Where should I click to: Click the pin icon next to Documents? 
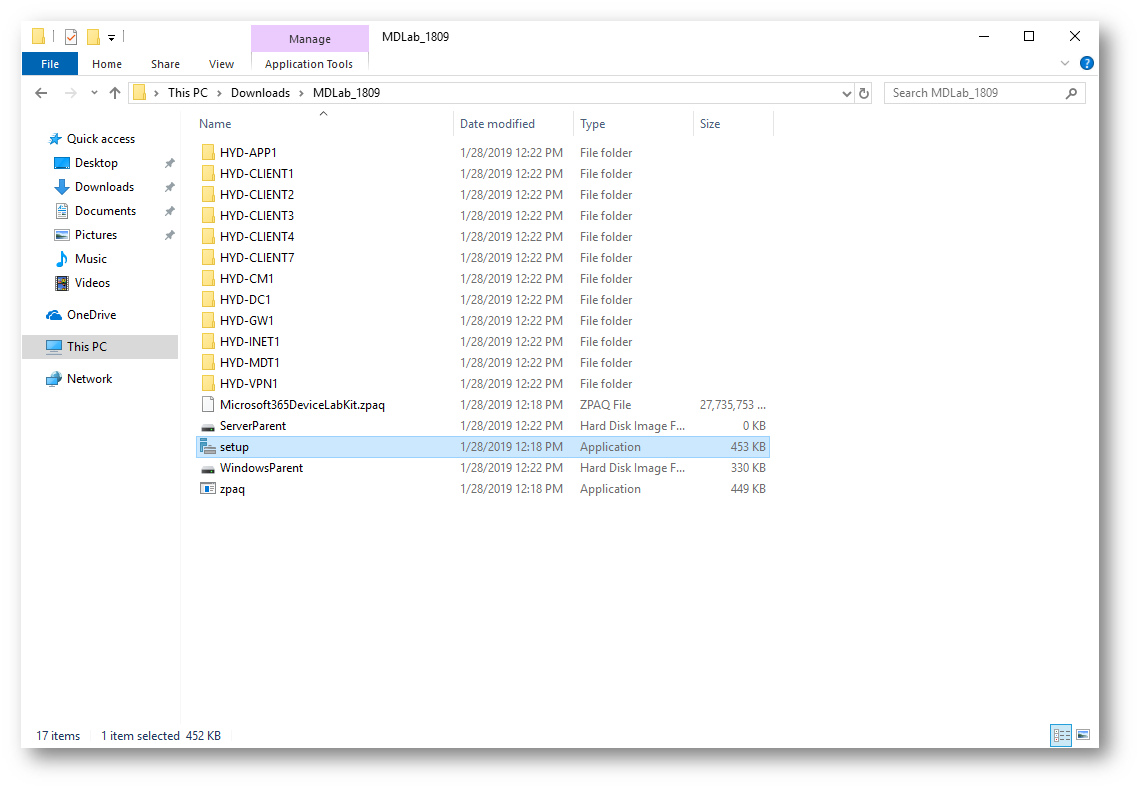pos(170,211)
